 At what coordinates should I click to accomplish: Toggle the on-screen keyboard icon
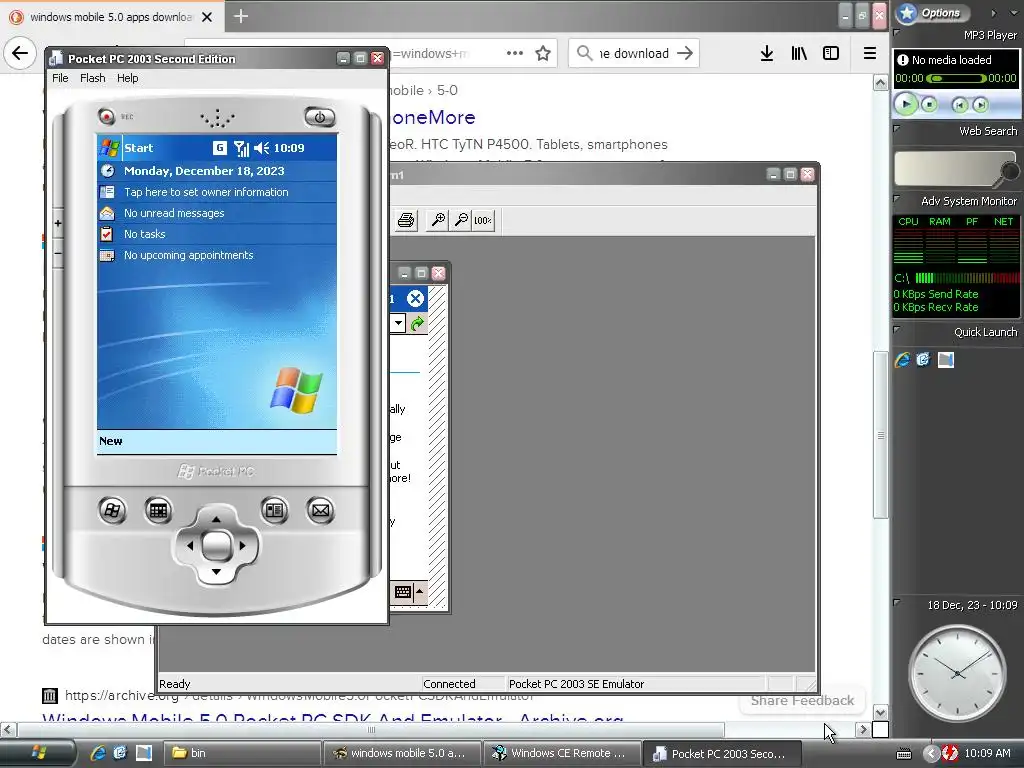click(403, 592)
